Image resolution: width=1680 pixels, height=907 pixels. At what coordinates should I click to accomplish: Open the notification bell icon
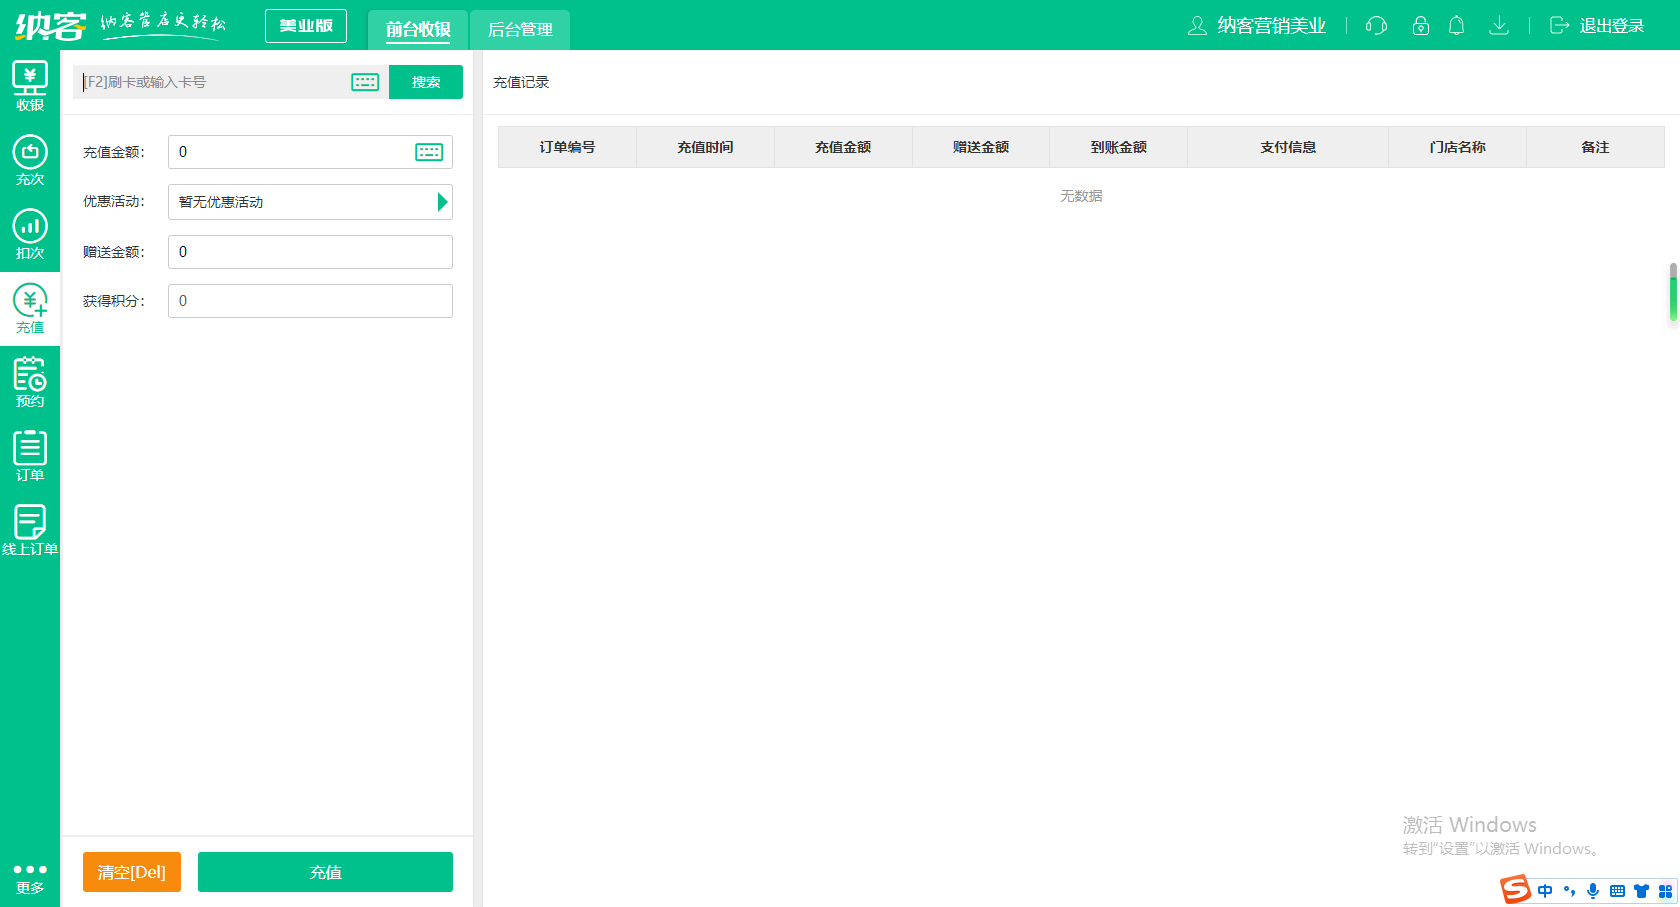pos(1456,26)
